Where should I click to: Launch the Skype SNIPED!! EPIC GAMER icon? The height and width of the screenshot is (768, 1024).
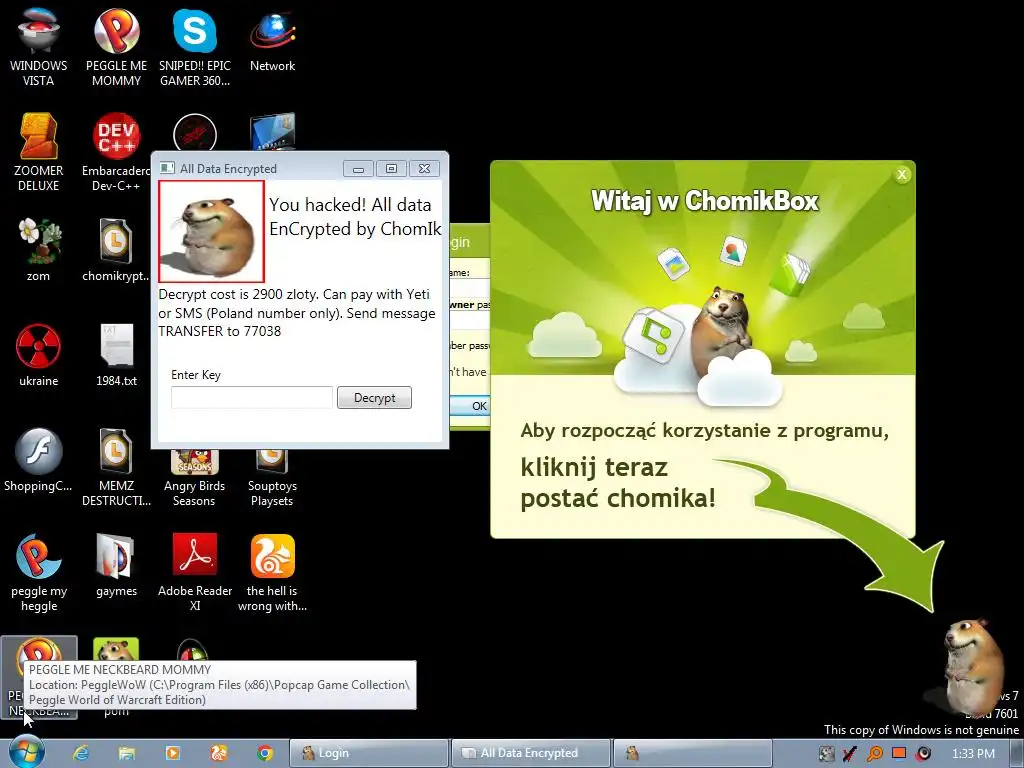tap(195, 47)
